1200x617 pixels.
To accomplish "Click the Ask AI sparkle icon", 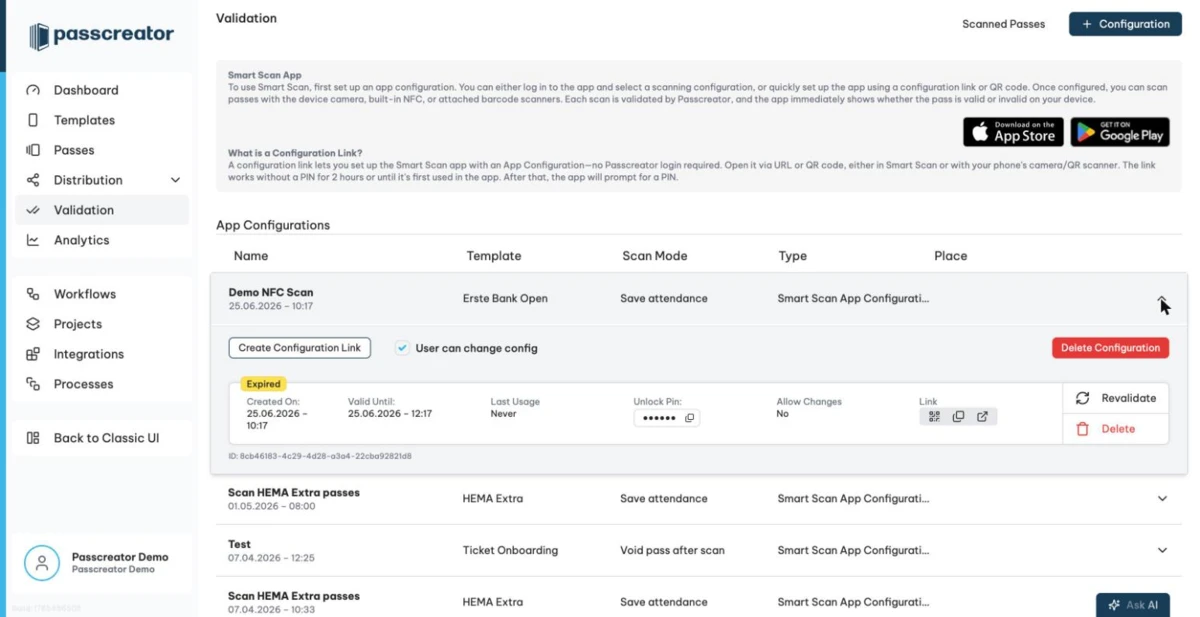I will tap(1114, 605).
